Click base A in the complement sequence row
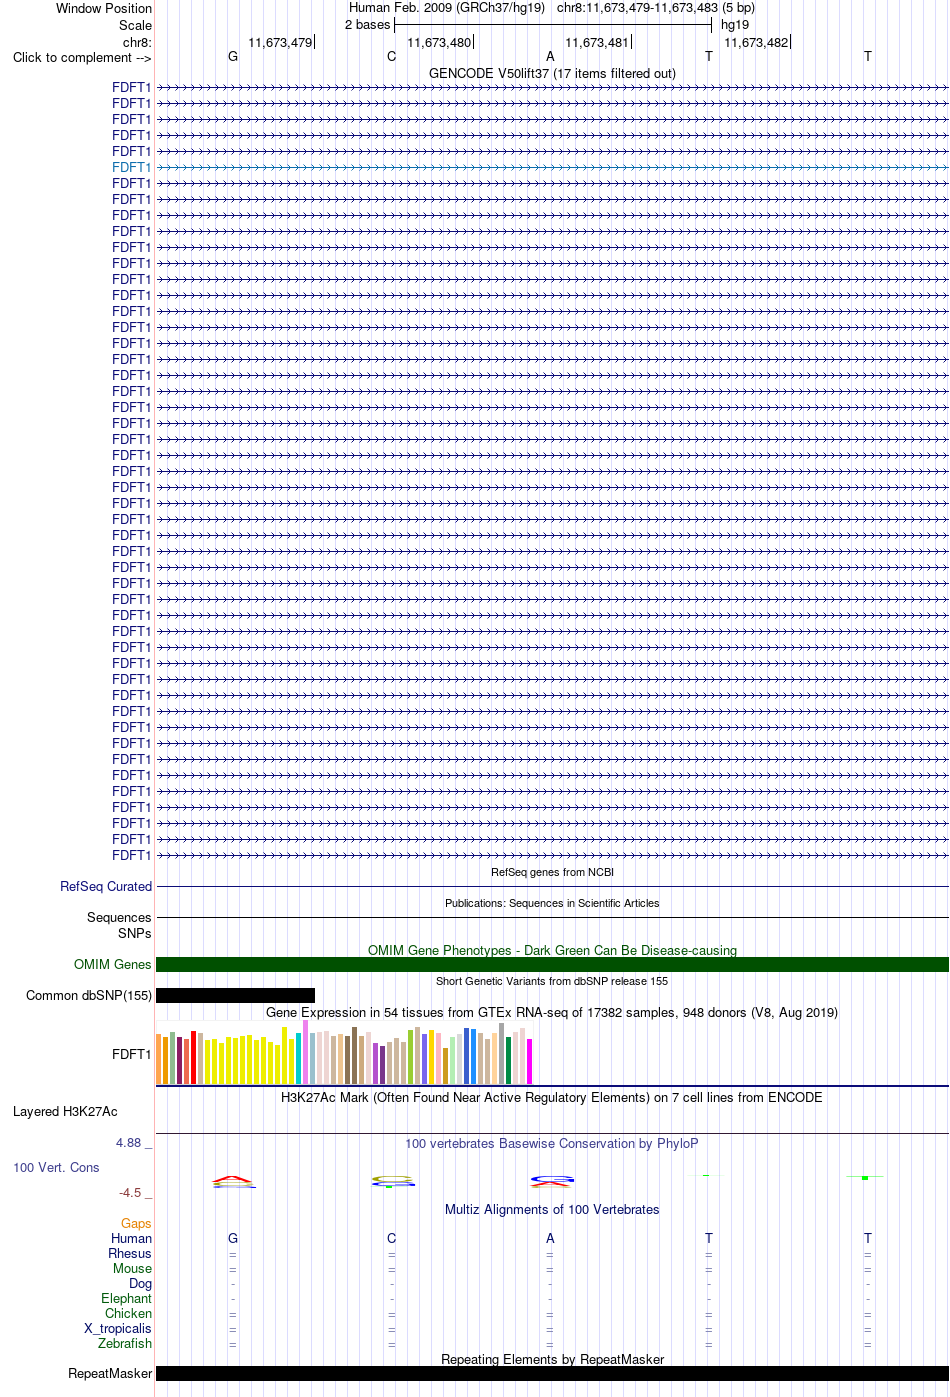 coord(550,56)
